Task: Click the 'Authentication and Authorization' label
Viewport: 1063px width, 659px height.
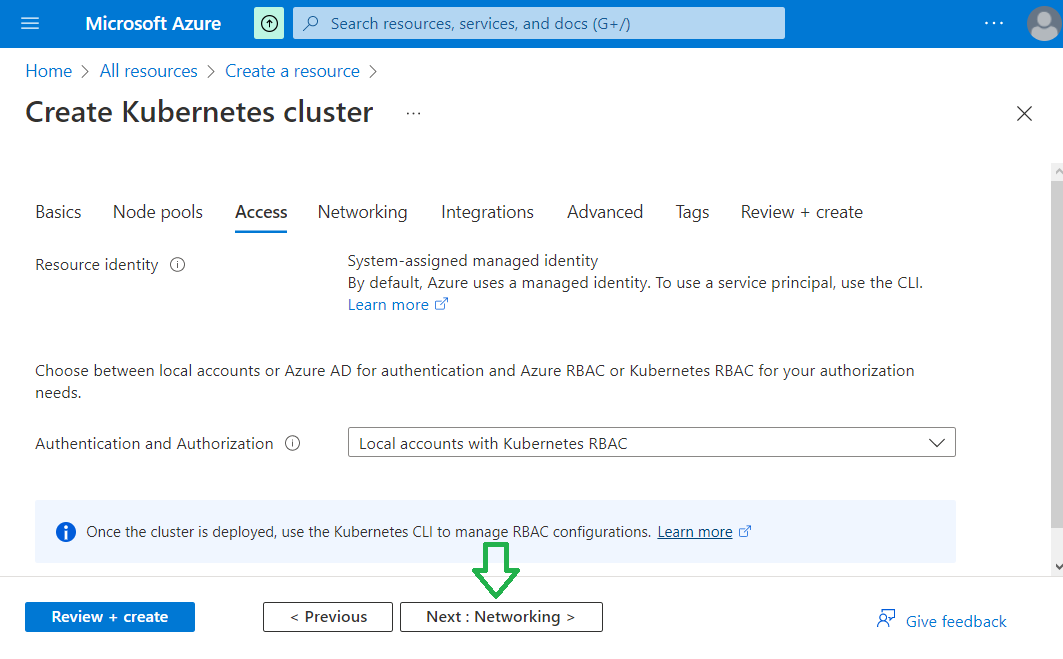Action: [x=155, y=443]
